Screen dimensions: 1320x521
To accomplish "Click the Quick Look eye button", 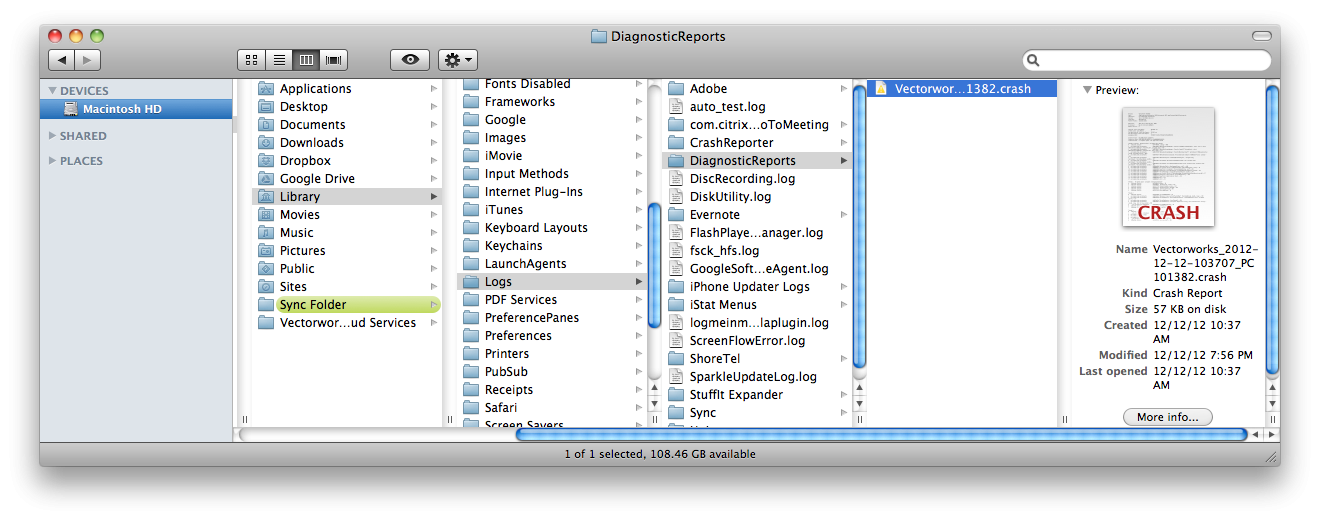I will coord(410,60).
